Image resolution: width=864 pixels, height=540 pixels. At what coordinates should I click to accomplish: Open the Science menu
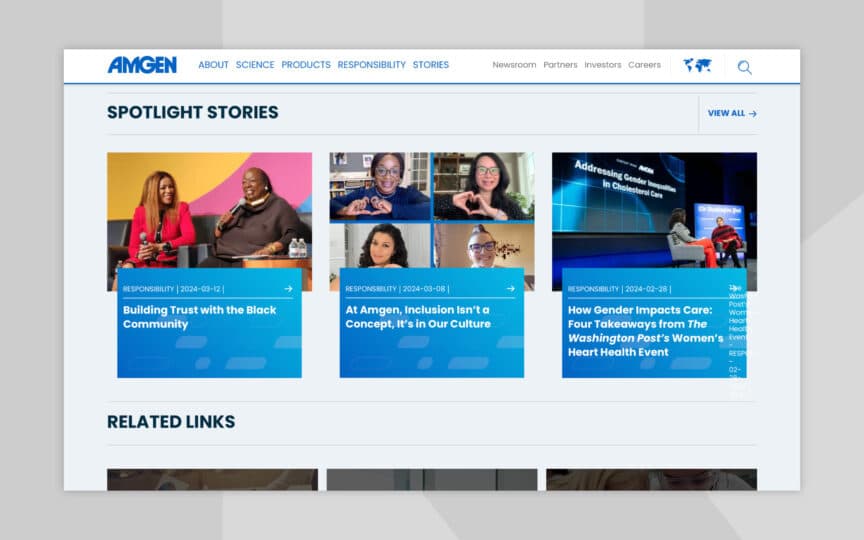(x=255, y=65)
